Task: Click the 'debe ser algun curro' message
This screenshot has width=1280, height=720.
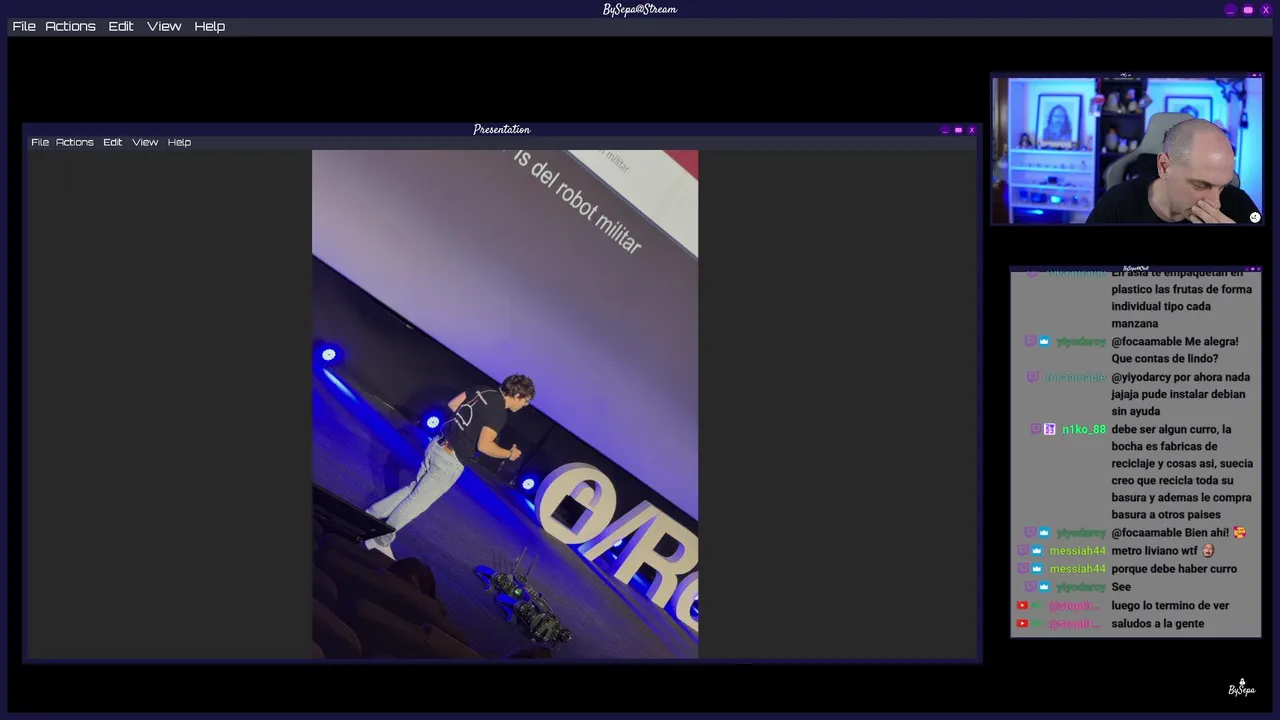Action: point(1182,472)
